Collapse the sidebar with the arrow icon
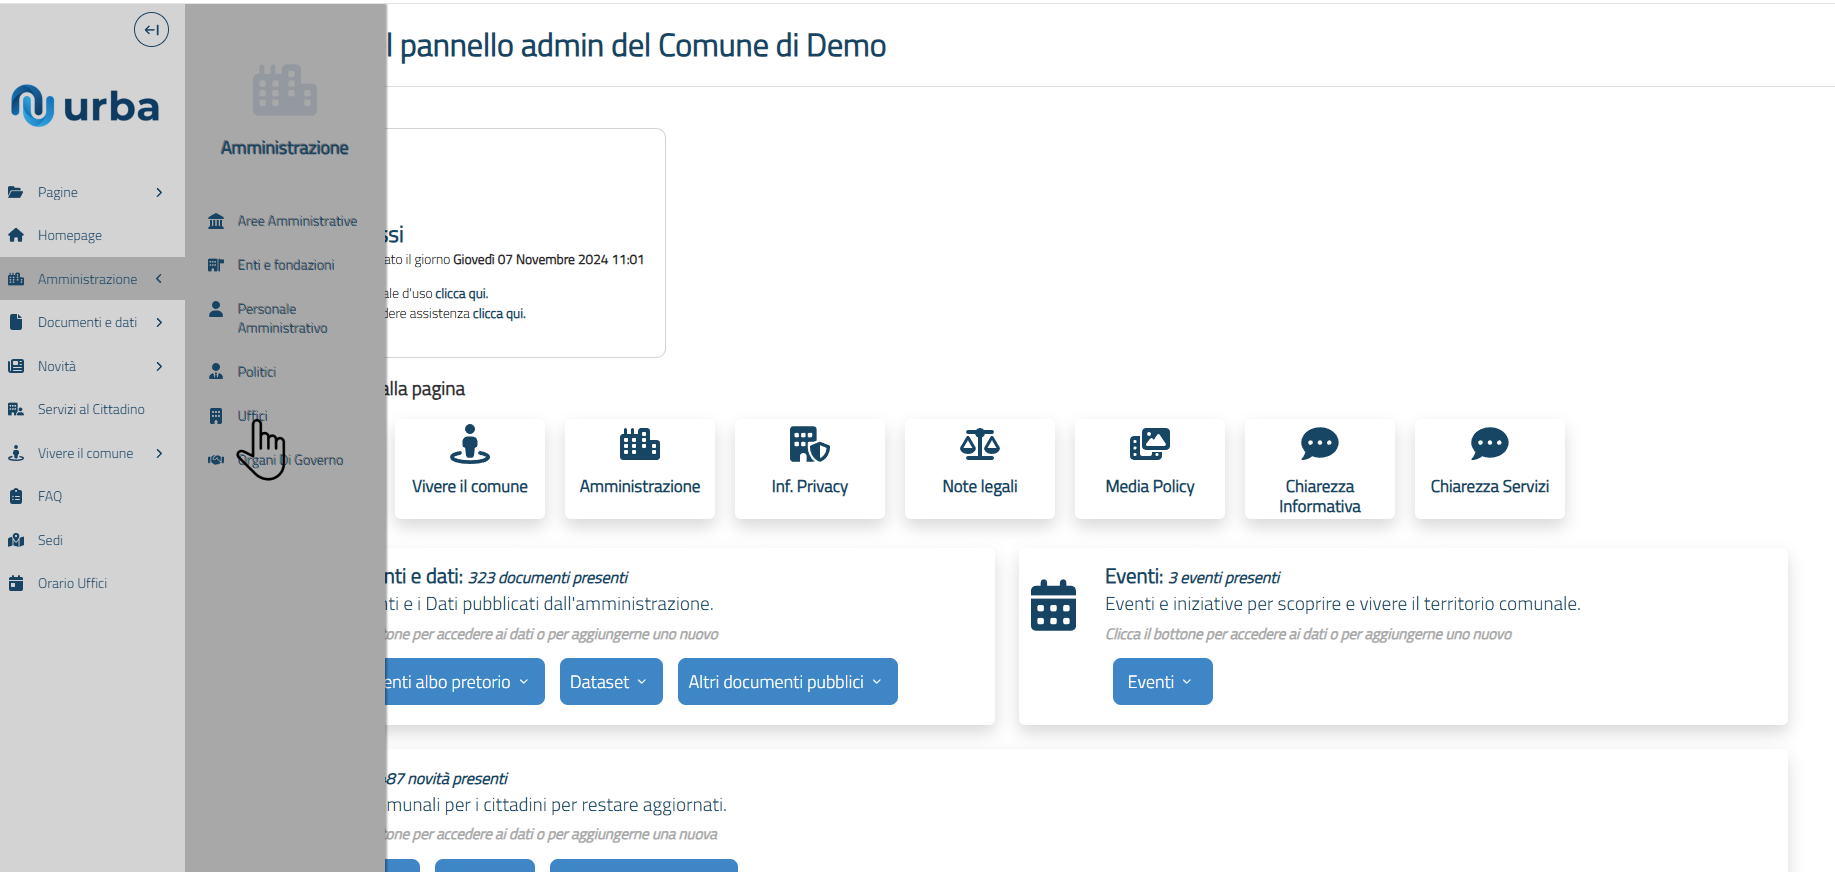Screen dimensions: 1835x872 point(151,30)
